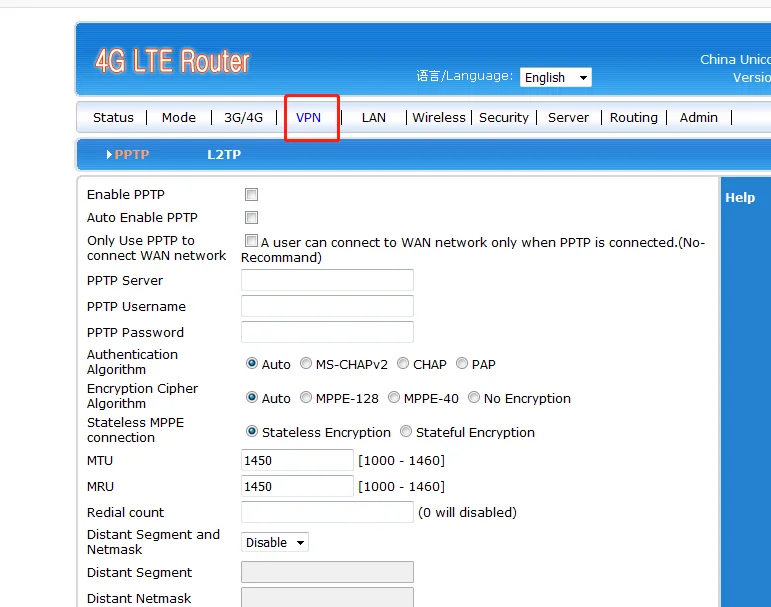This screenshot has height=607, width=771.
Task: Click the PPTP Password input field
Action: [x=327, y=332]
